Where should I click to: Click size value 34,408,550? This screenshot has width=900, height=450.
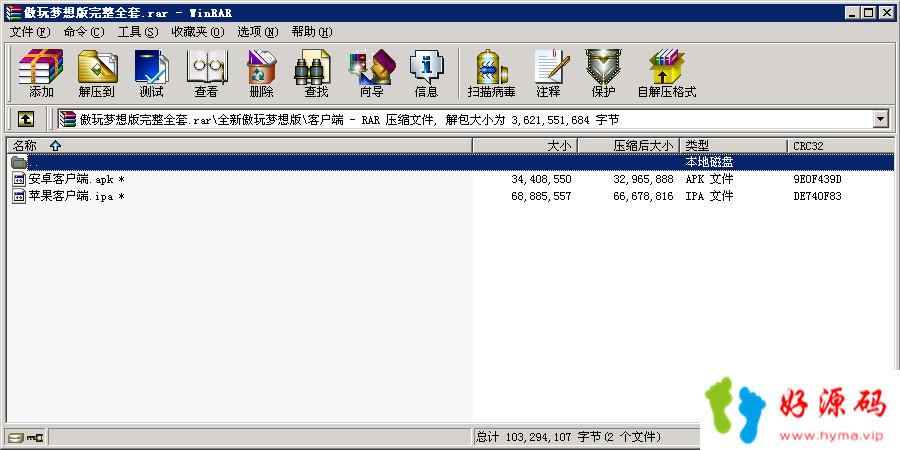click(541, 180)
